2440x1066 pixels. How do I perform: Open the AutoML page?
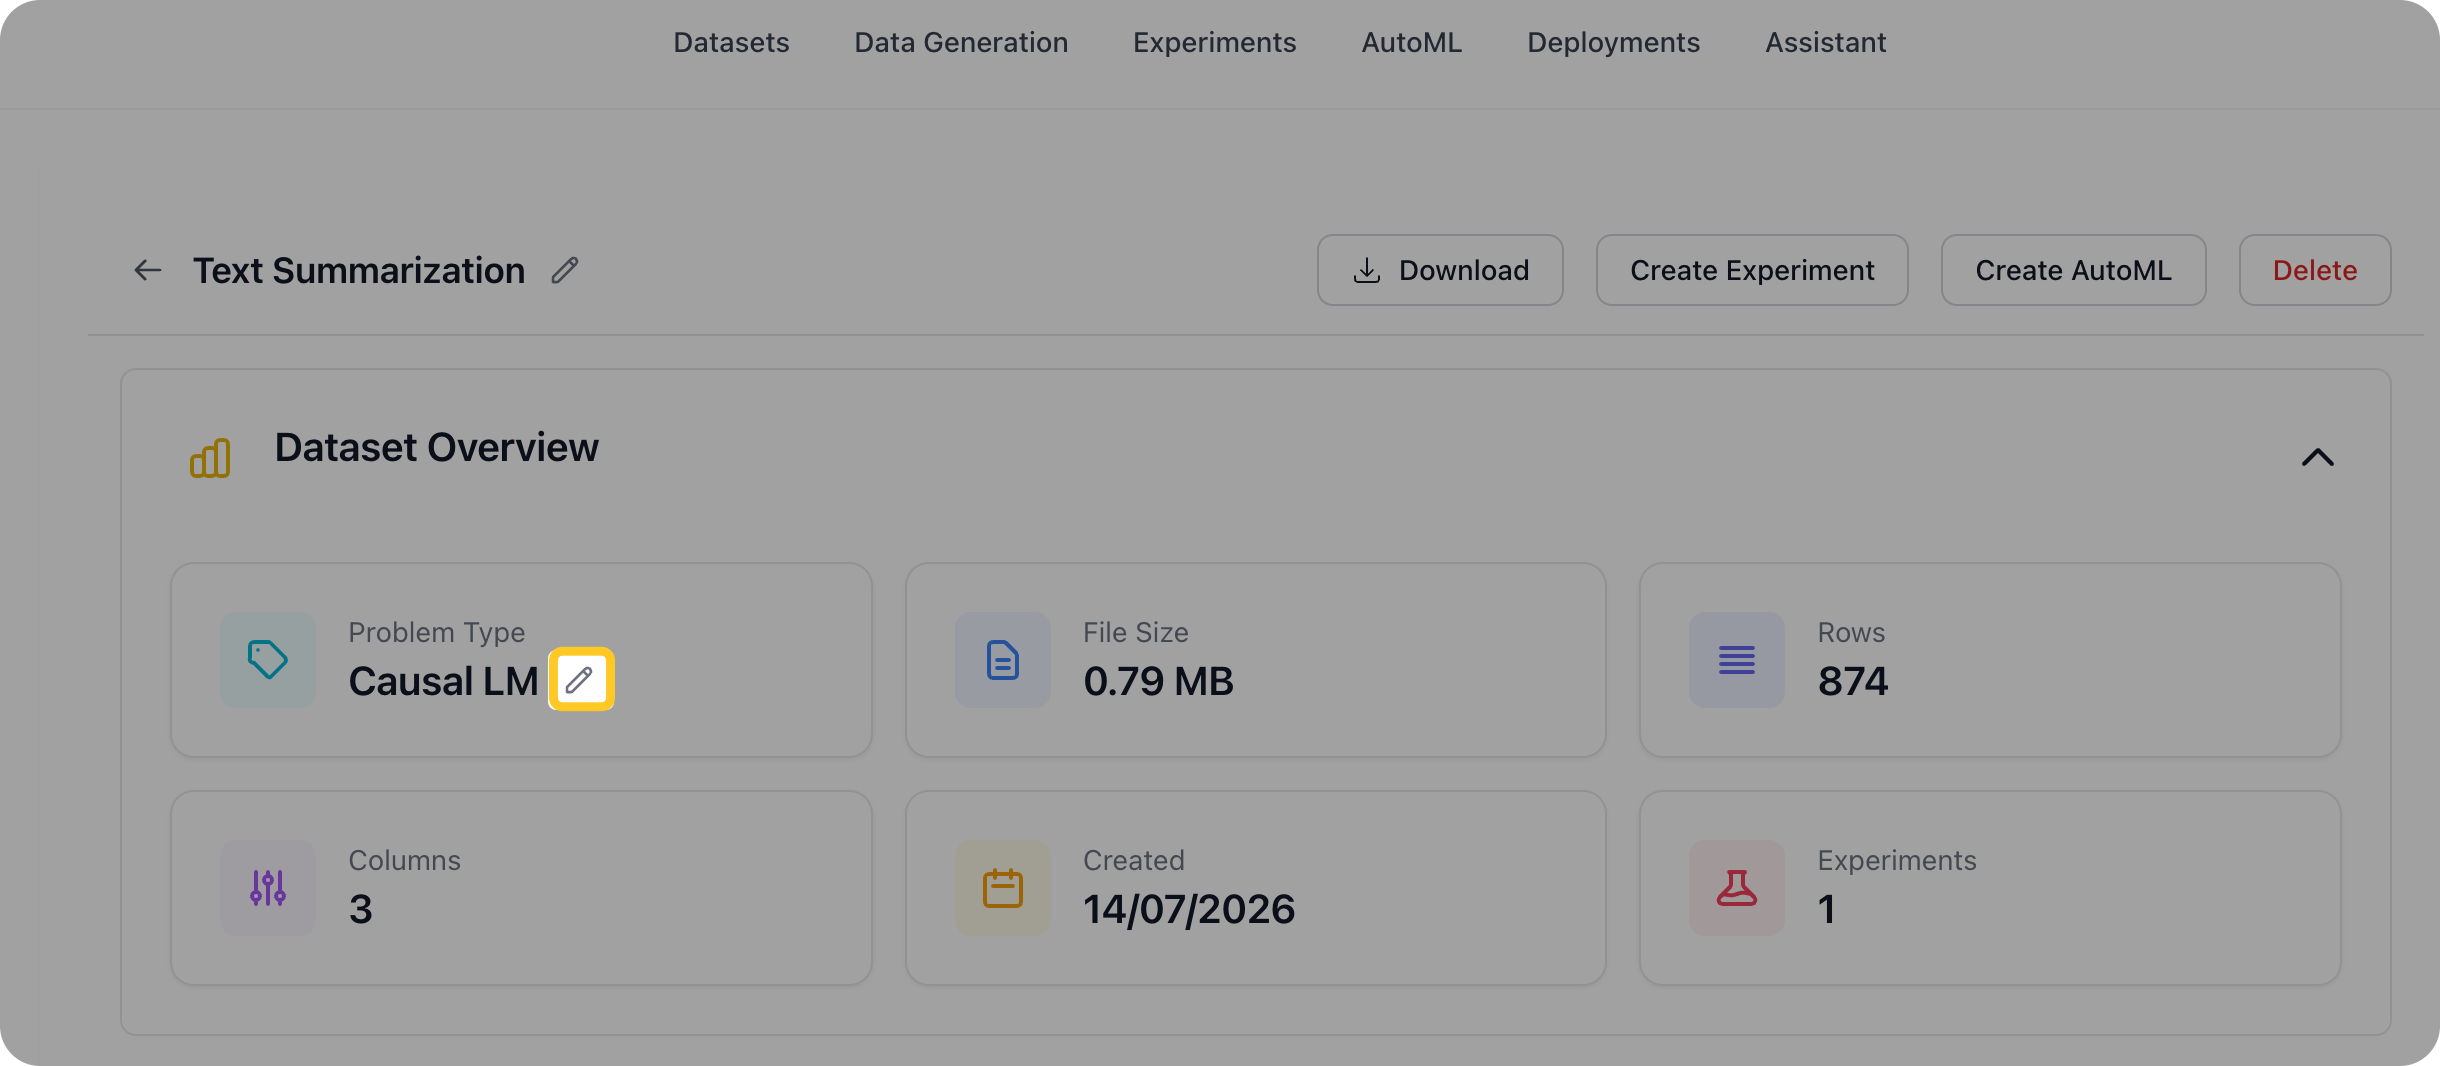[x=1411, y=42]
